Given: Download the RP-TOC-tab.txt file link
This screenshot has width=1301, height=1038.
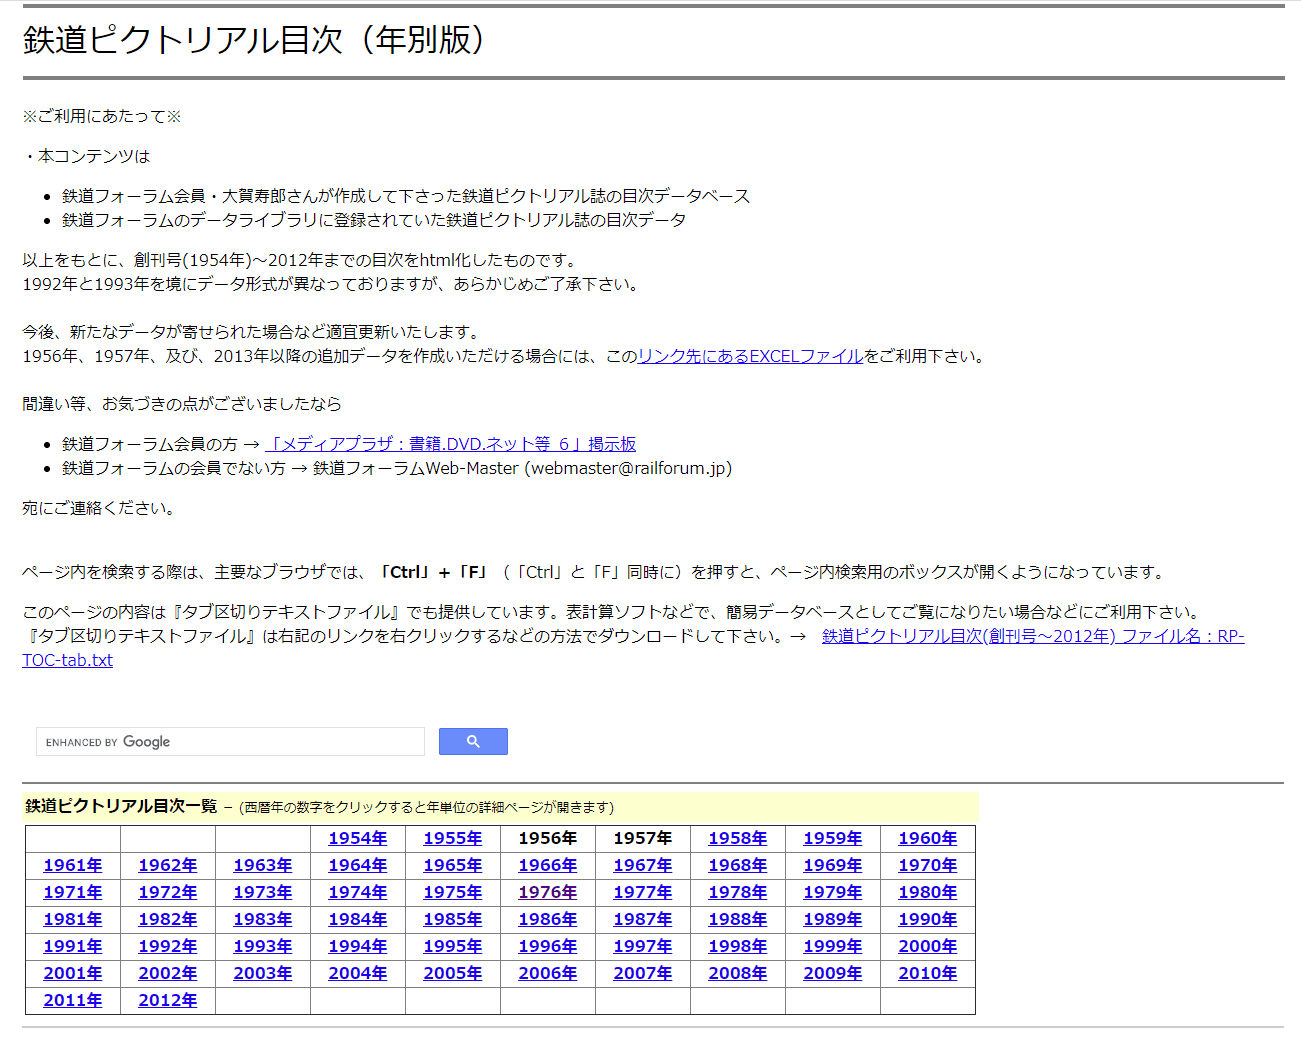Looking at the screenshot, I should [x=633, y=648].
